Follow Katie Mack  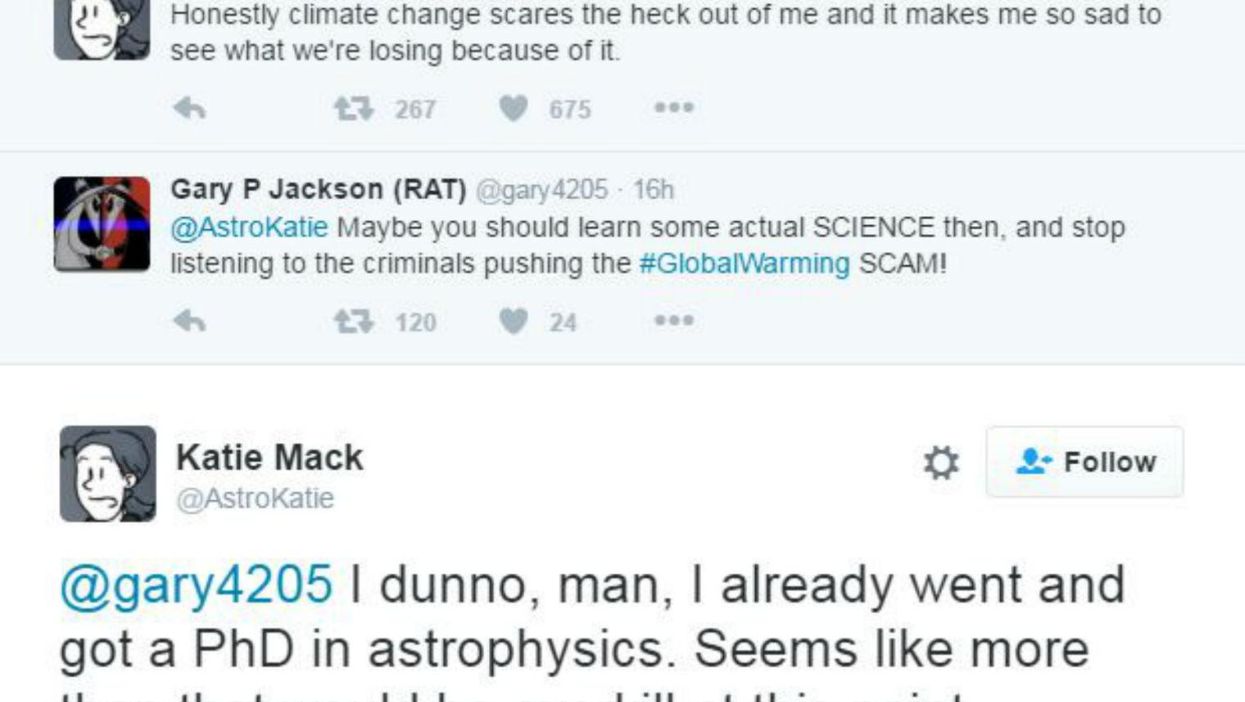1084,462
